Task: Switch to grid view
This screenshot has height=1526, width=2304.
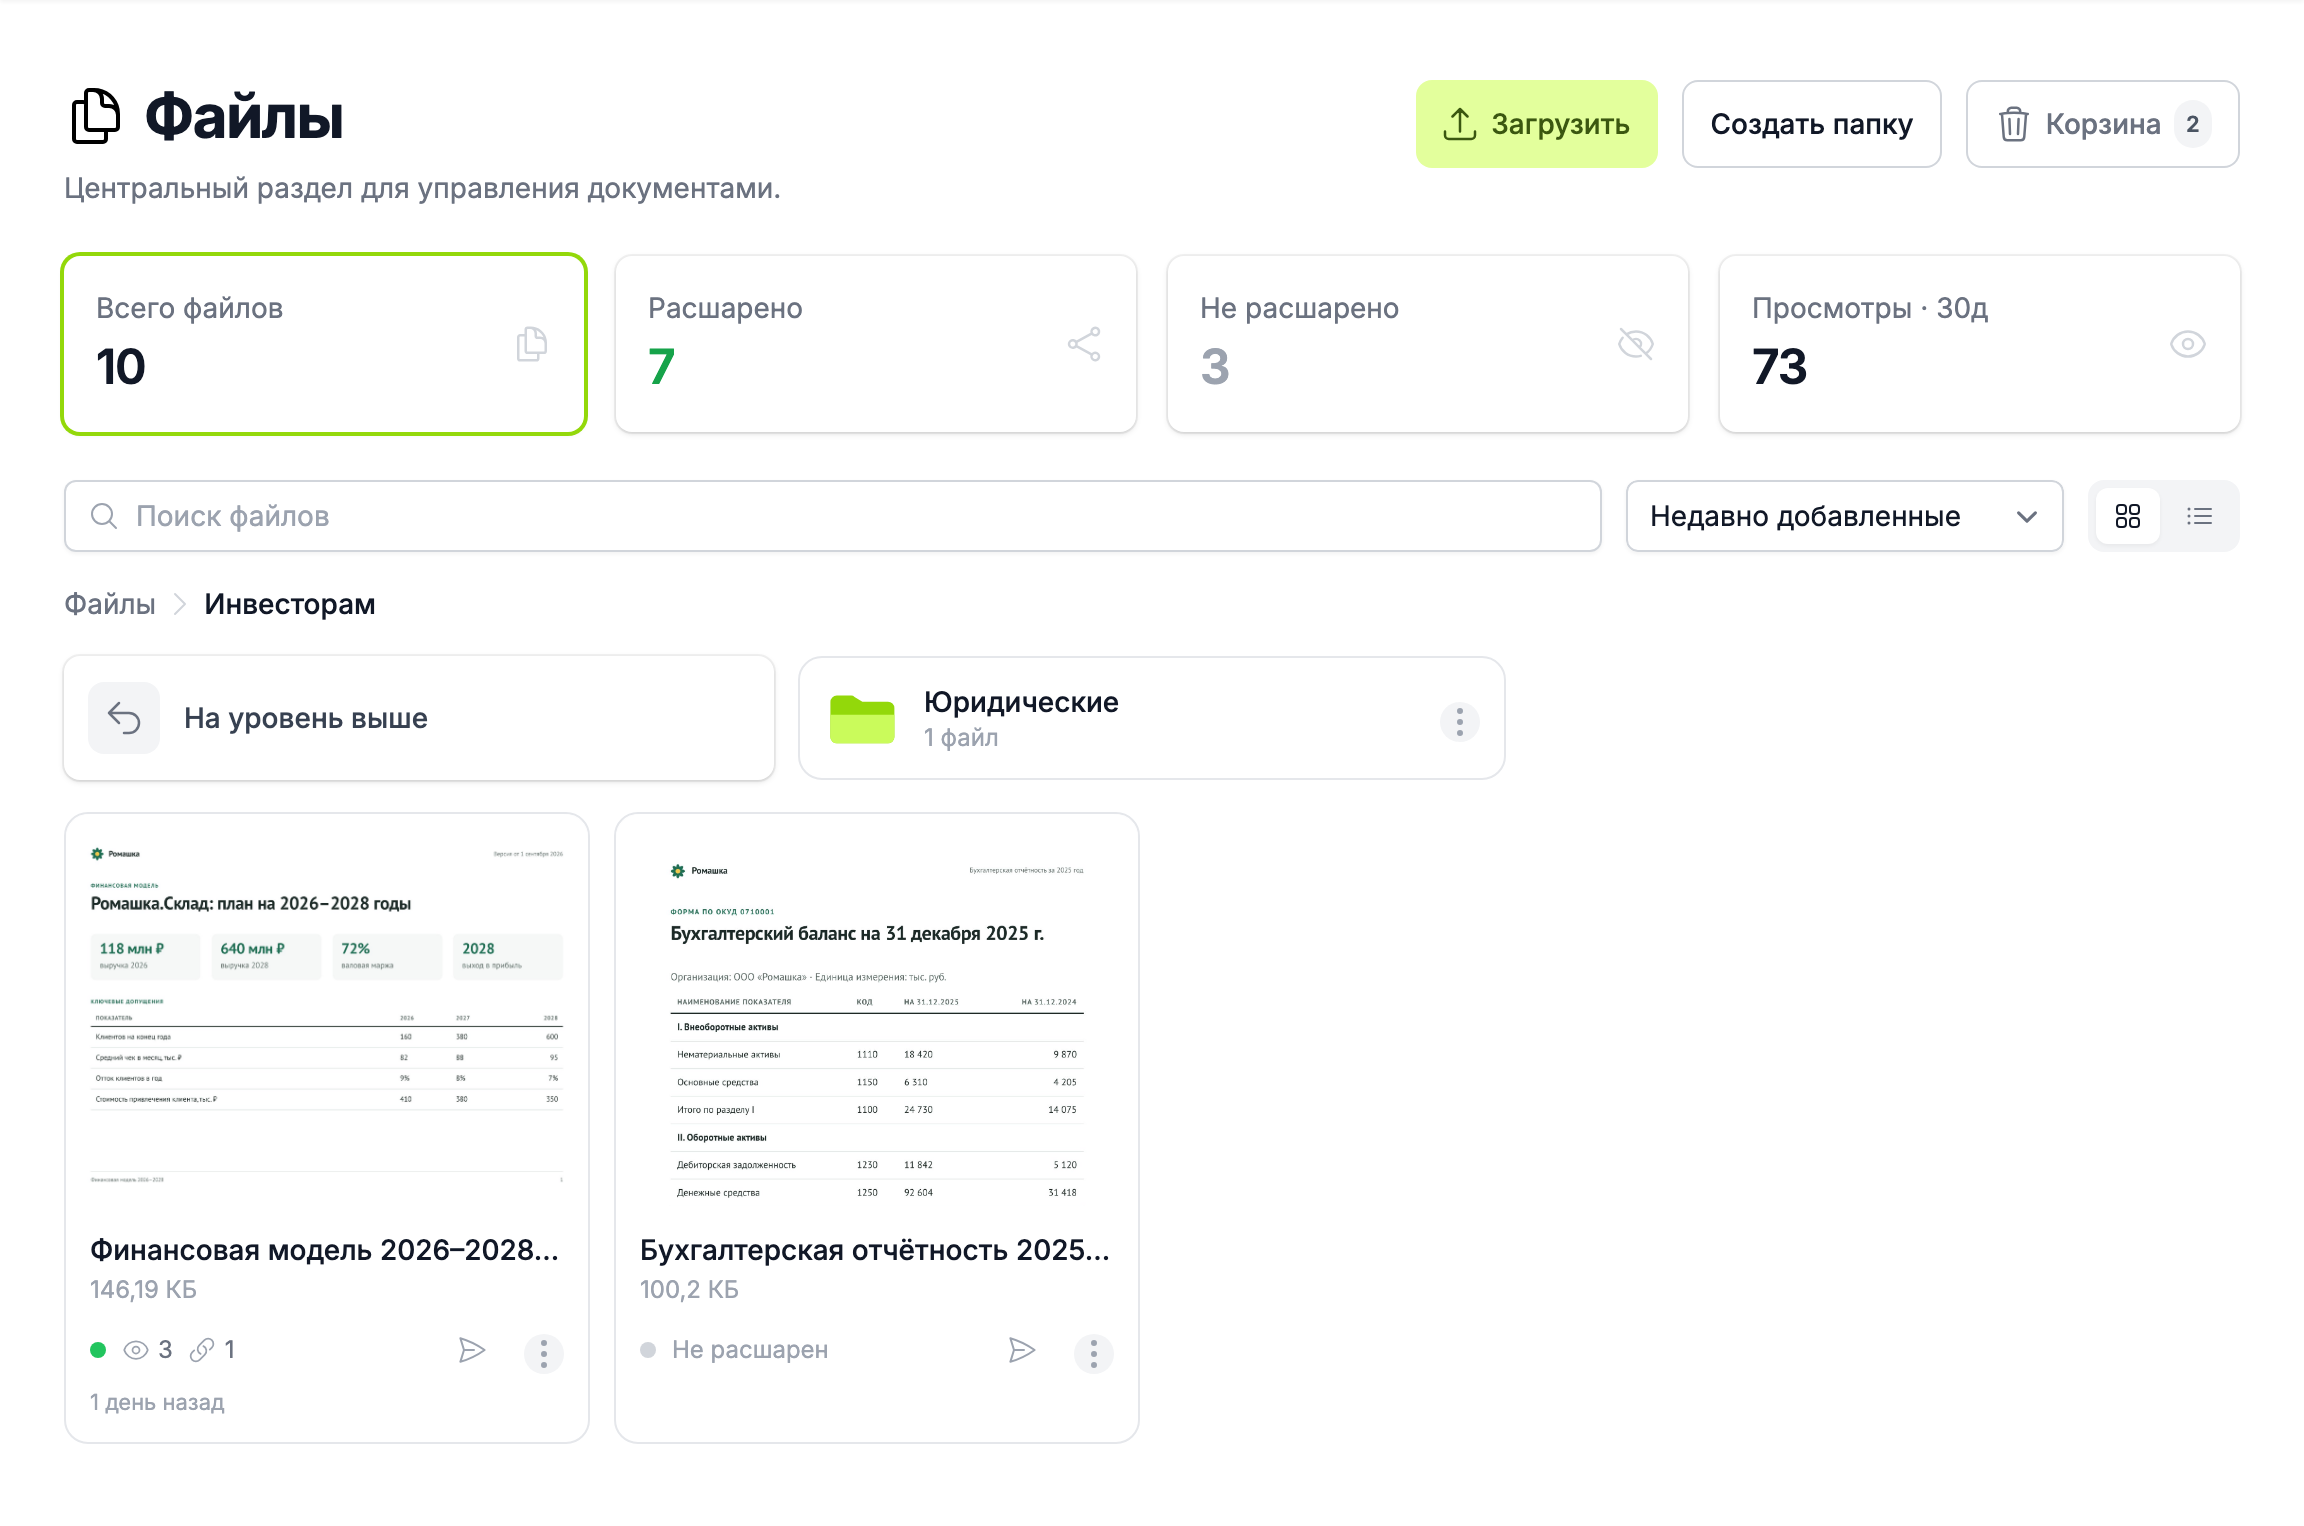Action: pos(2128,516)
